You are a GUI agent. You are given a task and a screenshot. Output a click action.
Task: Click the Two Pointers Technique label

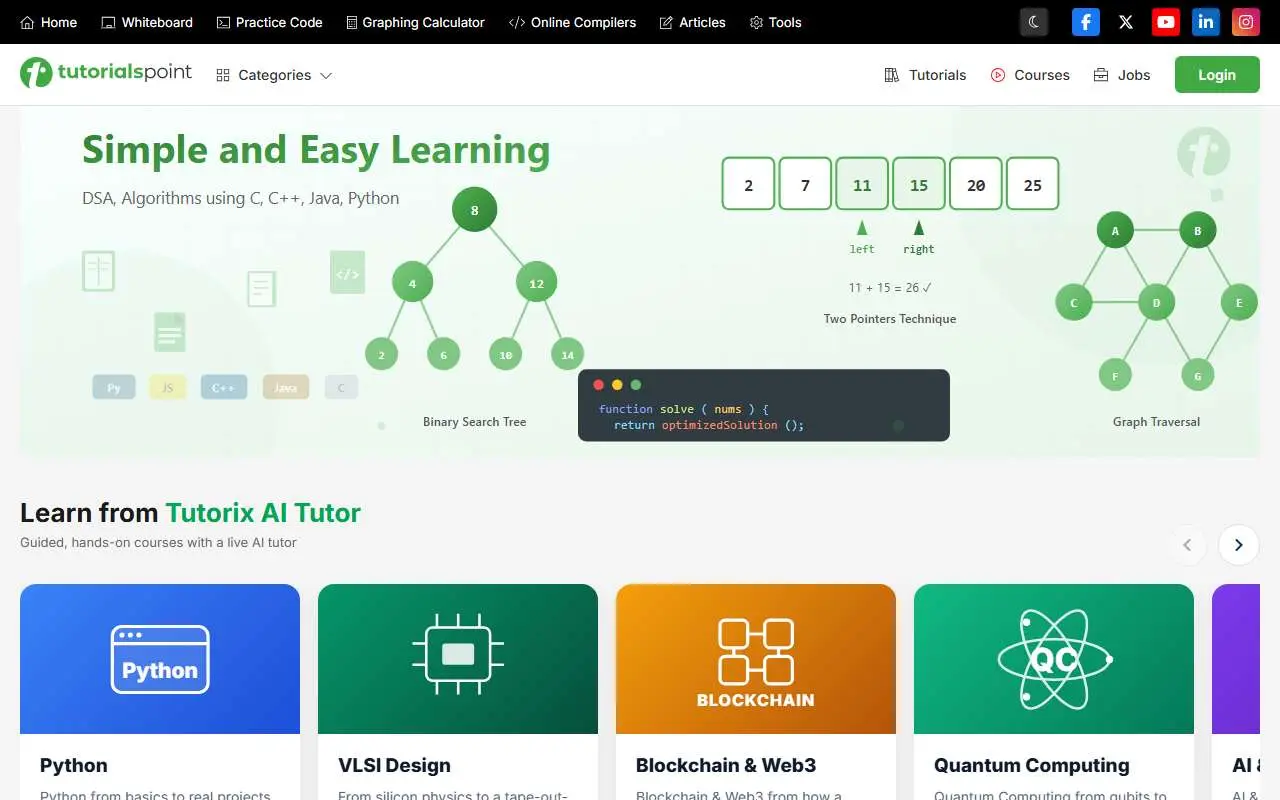coord(890,318)
